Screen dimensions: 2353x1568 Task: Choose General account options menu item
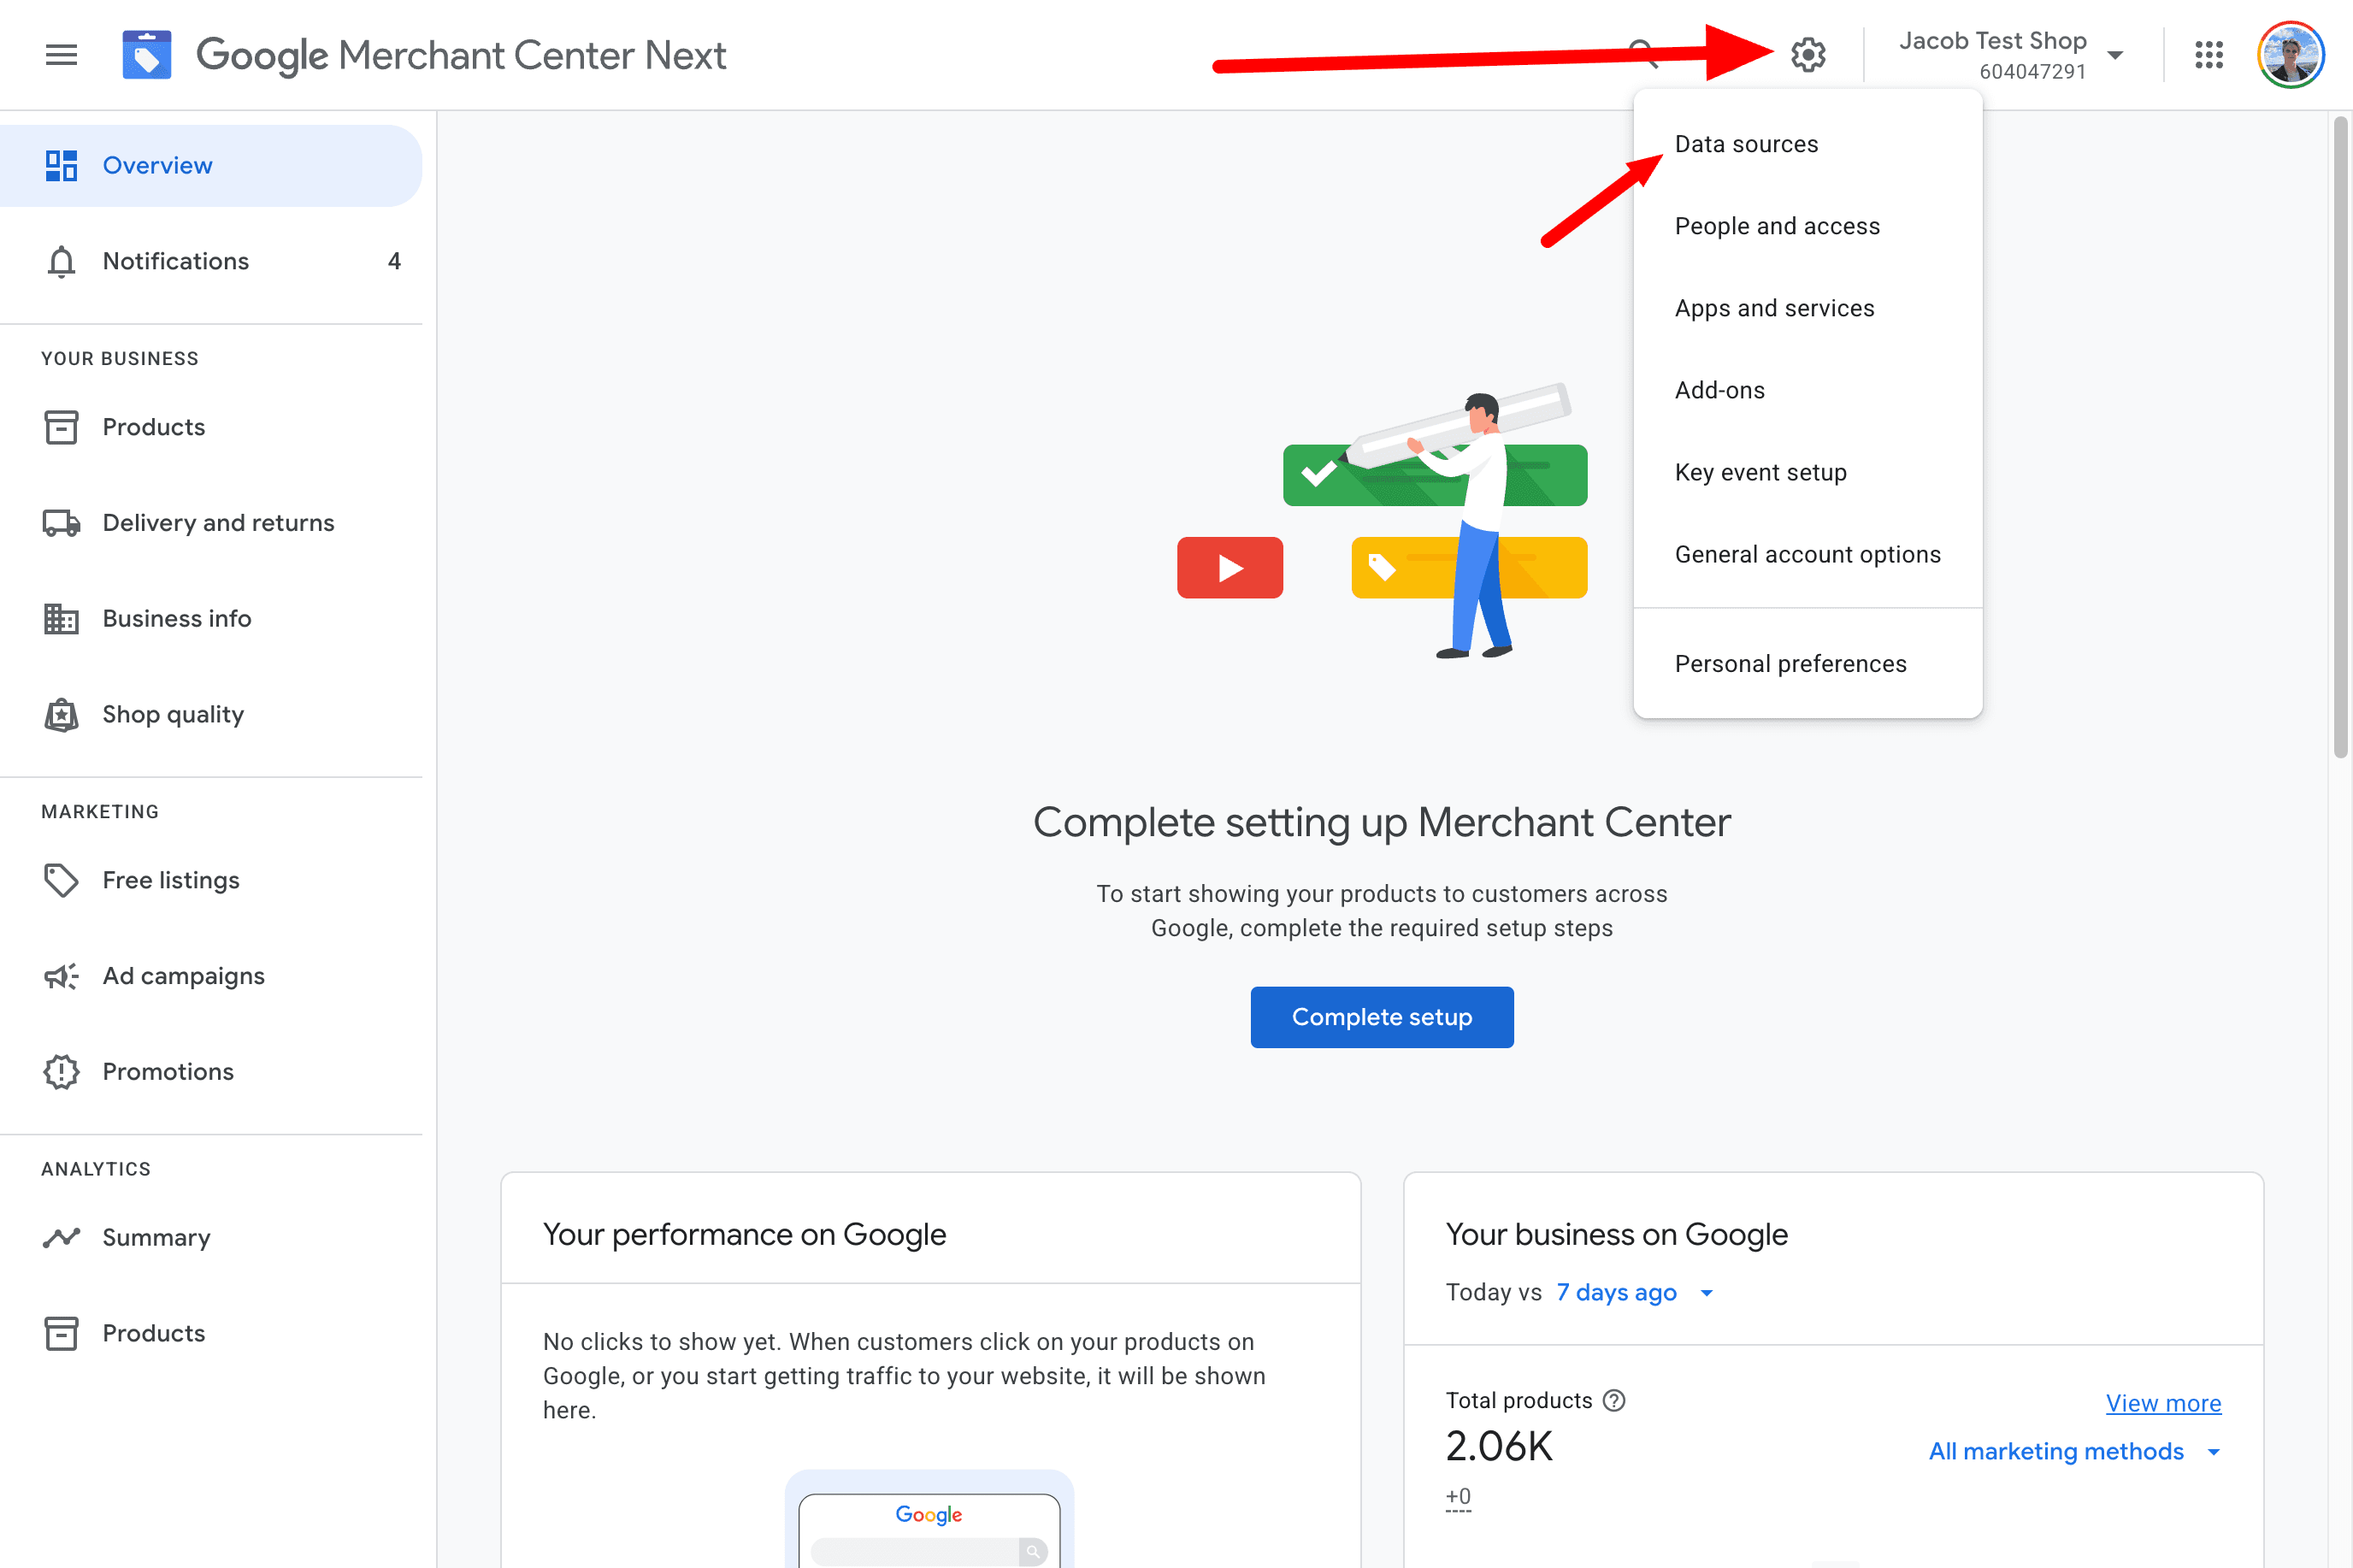pos(1807,554)
